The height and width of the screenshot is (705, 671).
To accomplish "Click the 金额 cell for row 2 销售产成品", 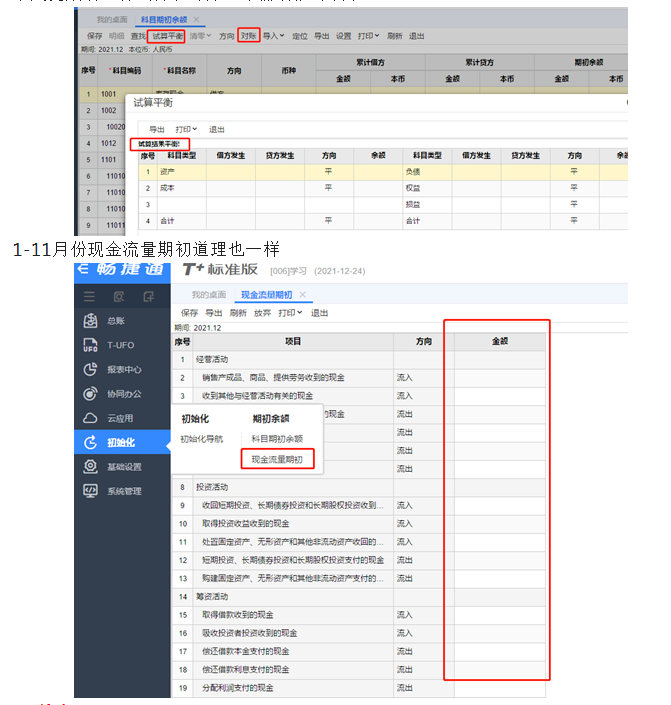I will pos(500,378).
